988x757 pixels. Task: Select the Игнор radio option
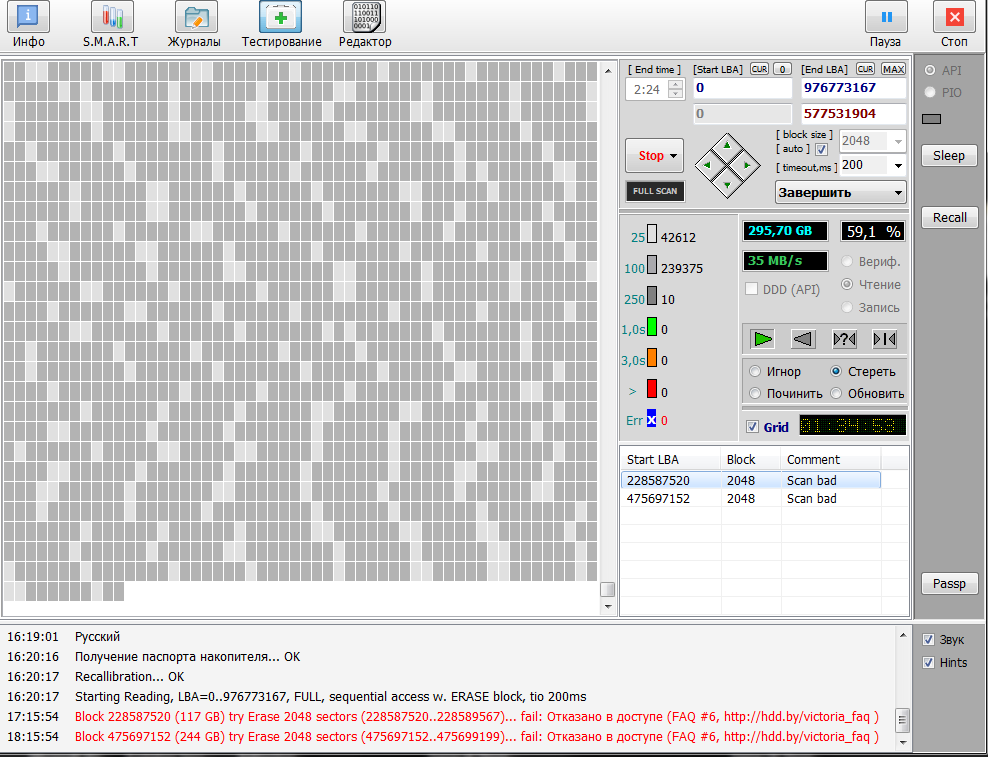756,371
